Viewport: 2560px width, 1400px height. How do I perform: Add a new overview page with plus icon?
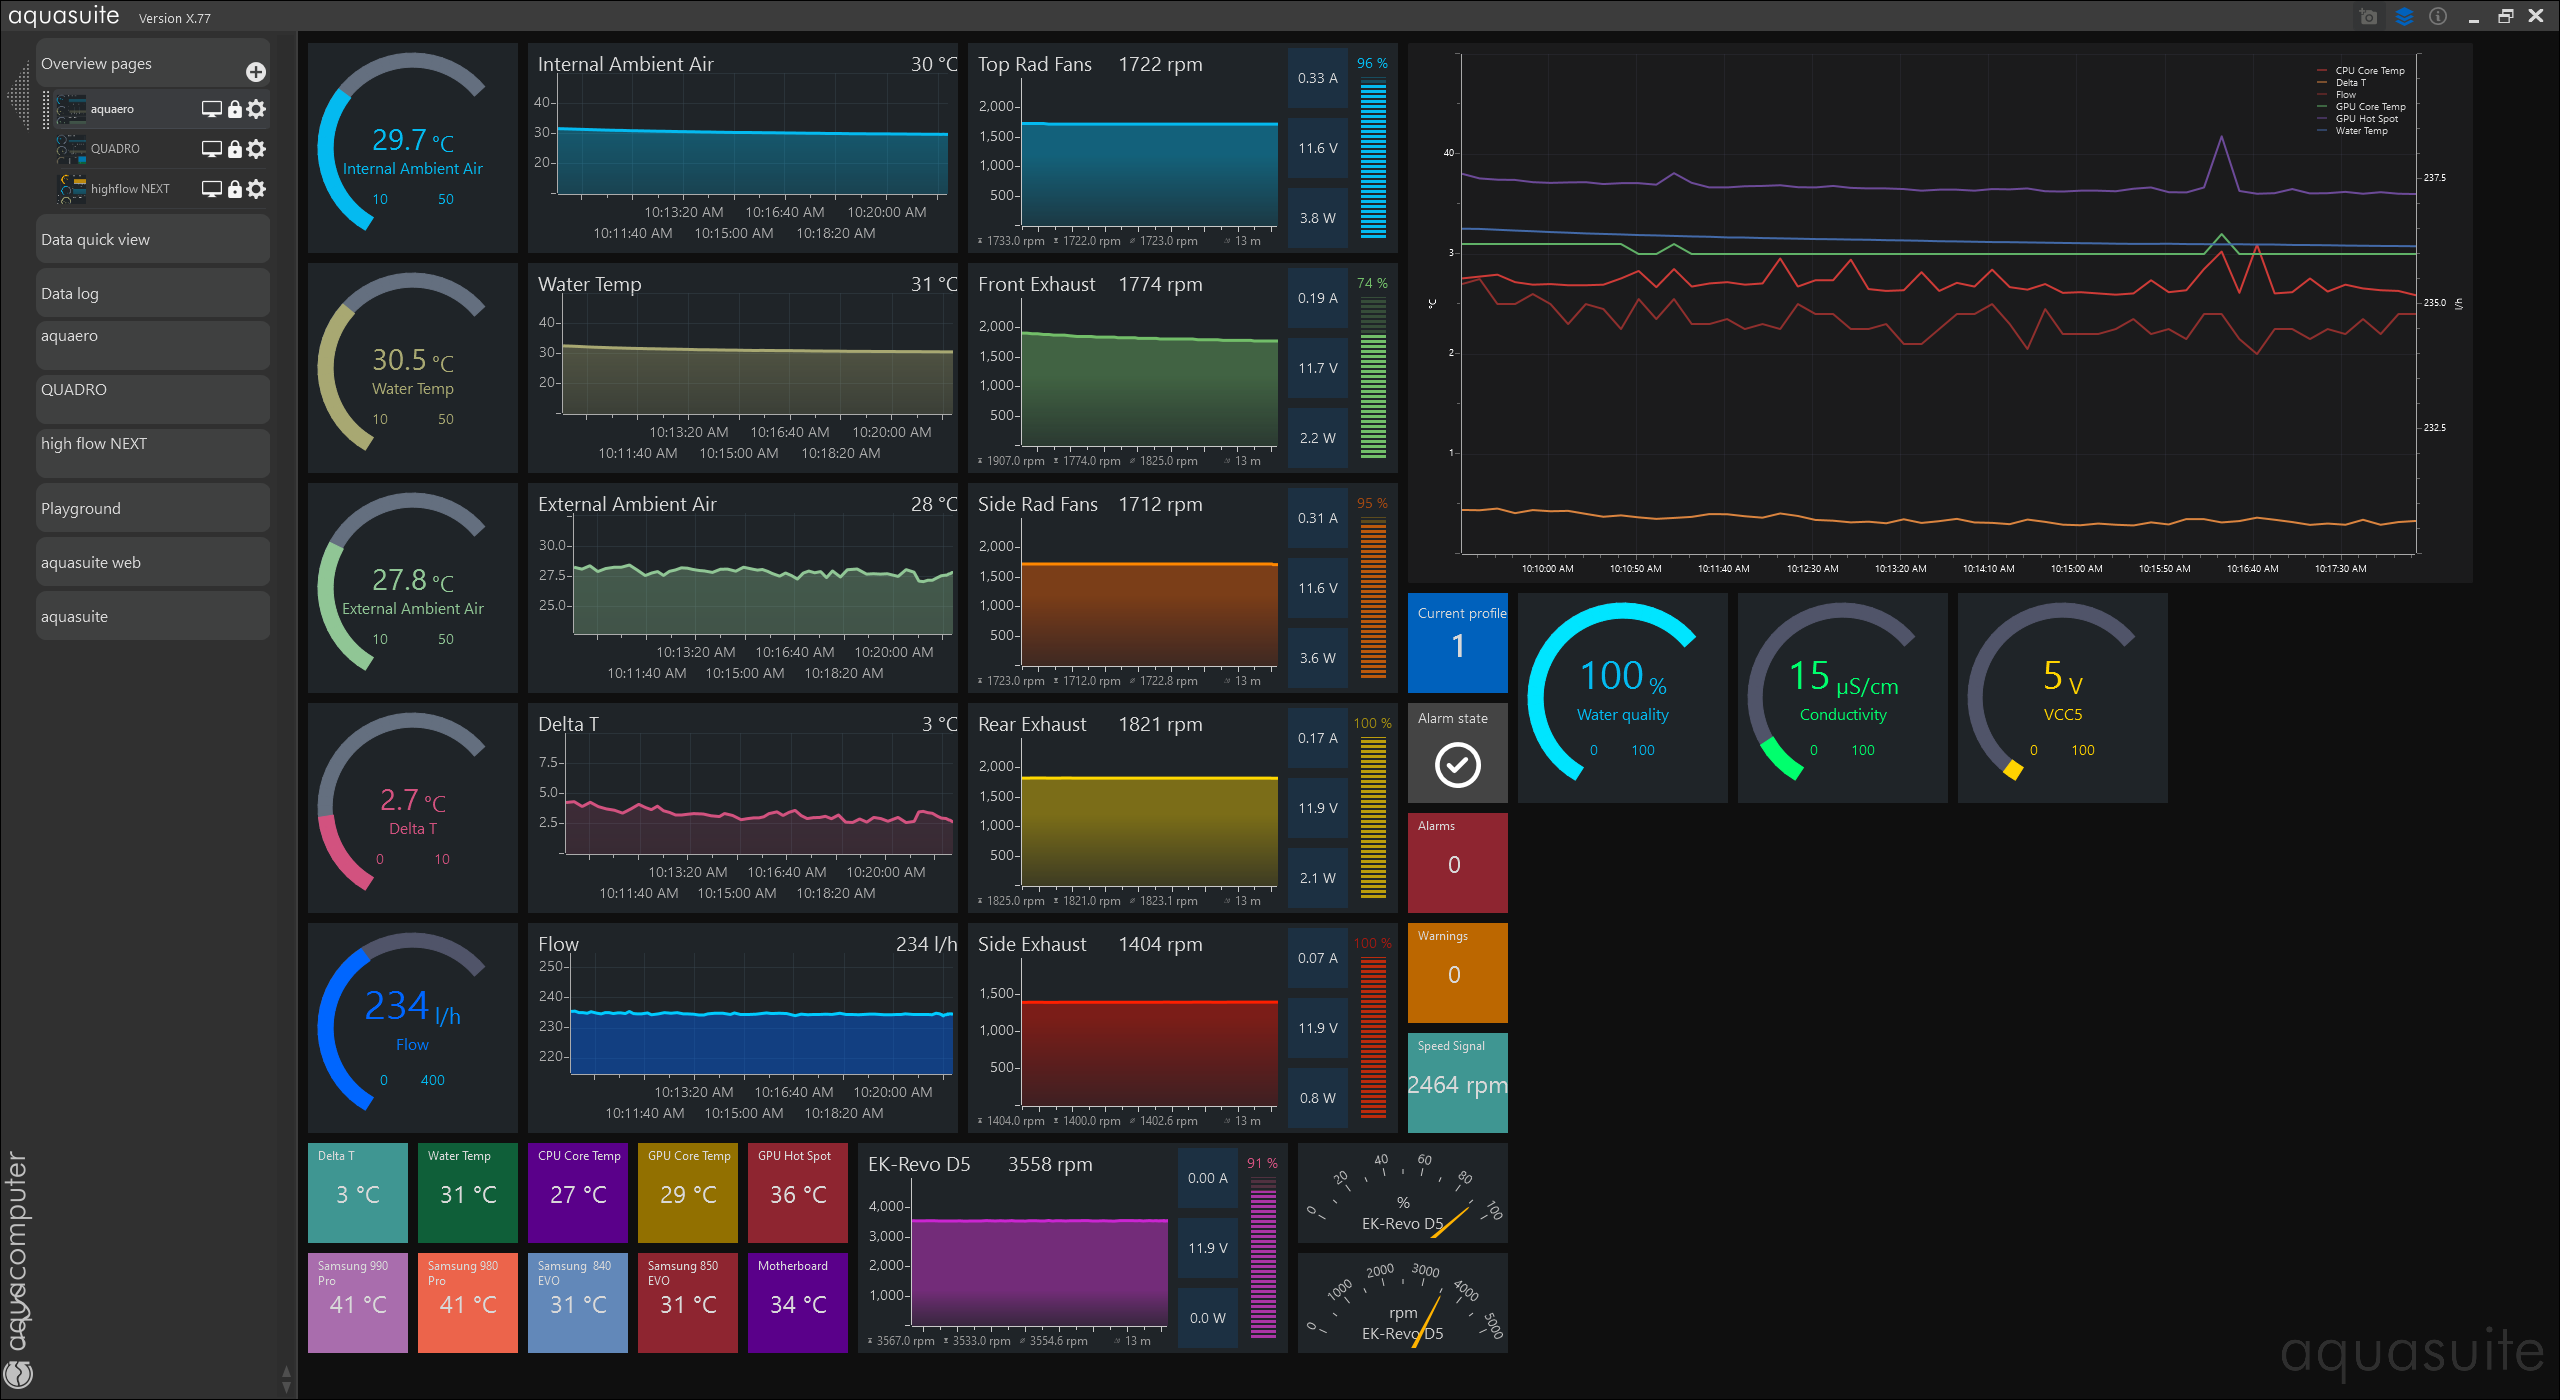256,72
